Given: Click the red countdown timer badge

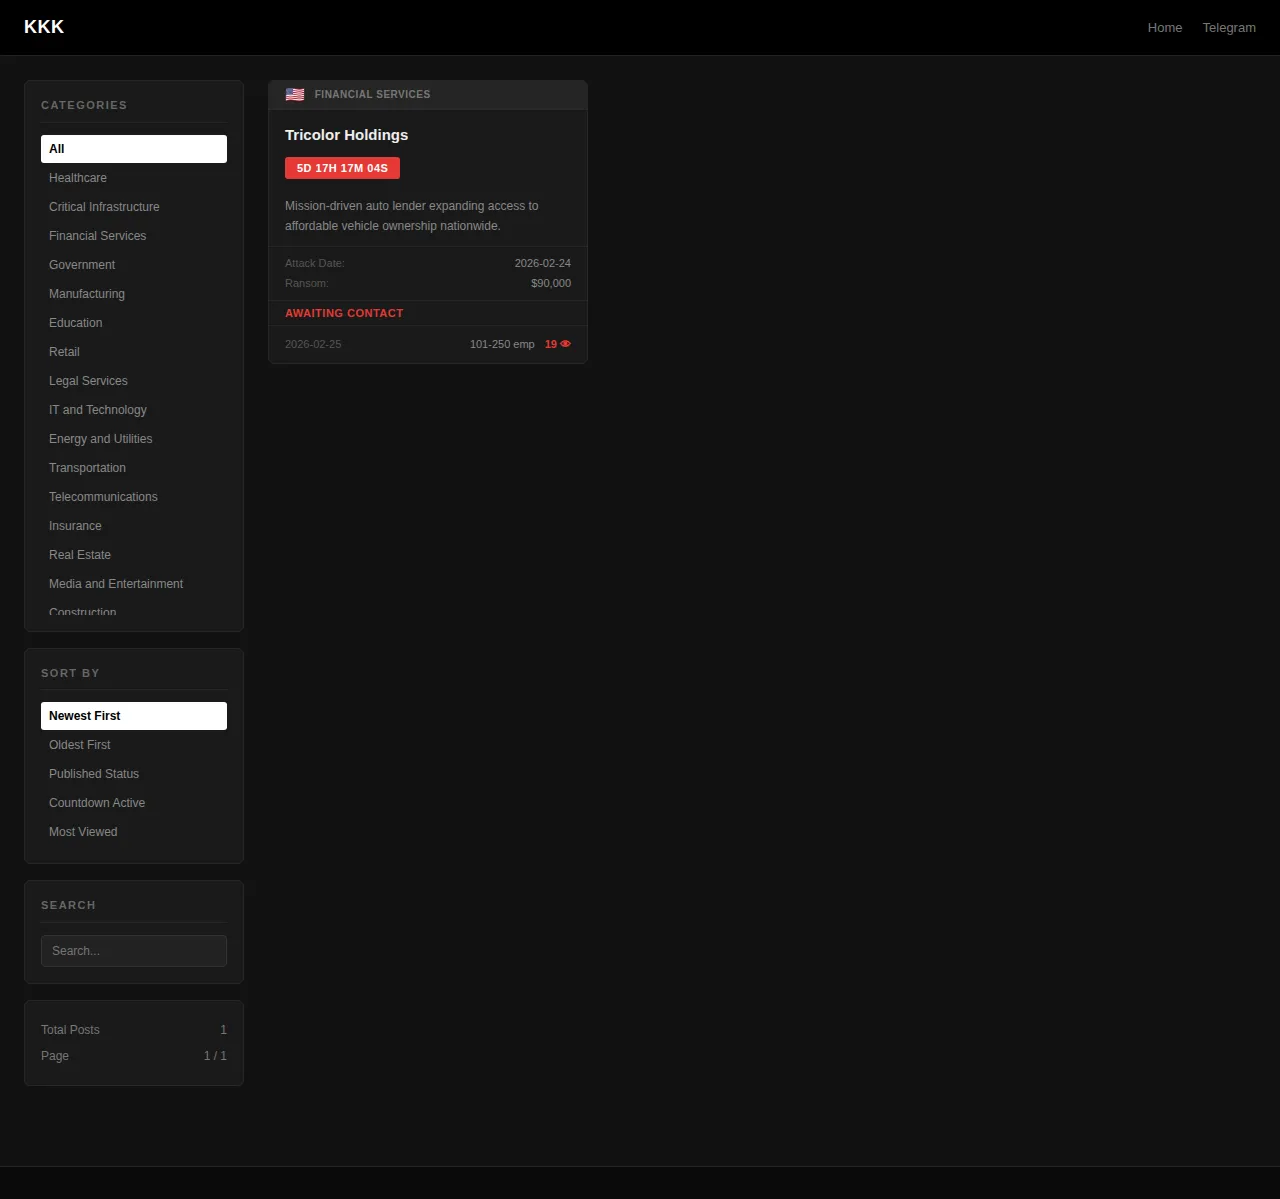Looking at the screenshot, I should coord(342,168).
